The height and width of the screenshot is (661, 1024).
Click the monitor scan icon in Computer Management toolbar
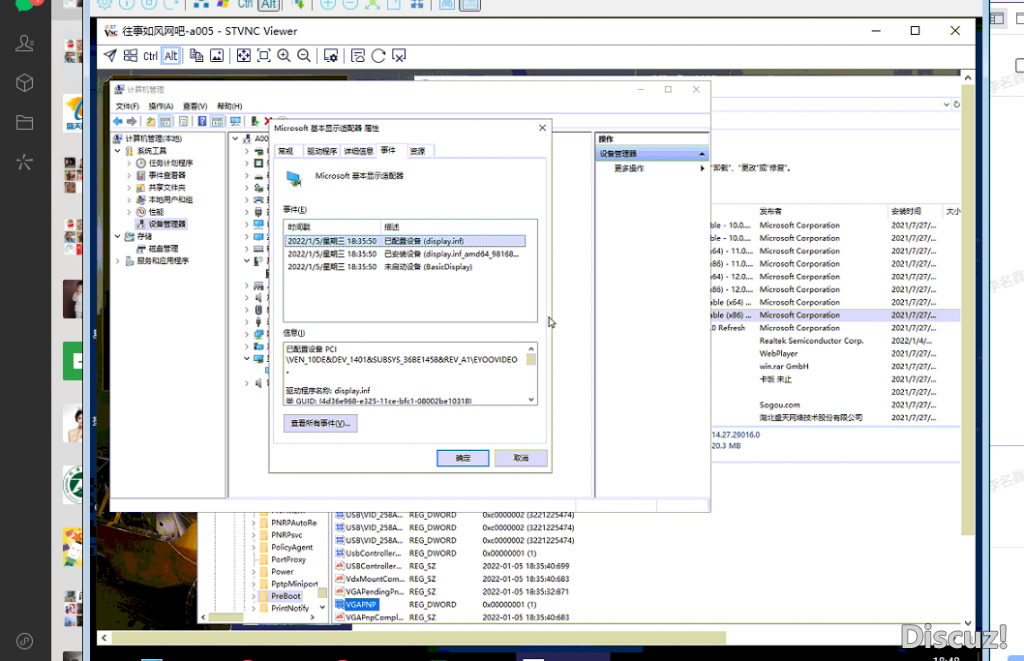(236, 121)
